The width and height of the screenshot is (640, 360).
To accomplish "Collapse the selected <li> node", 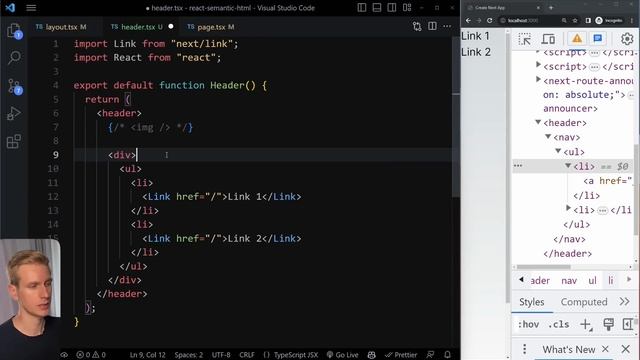I will click(568, 166).
